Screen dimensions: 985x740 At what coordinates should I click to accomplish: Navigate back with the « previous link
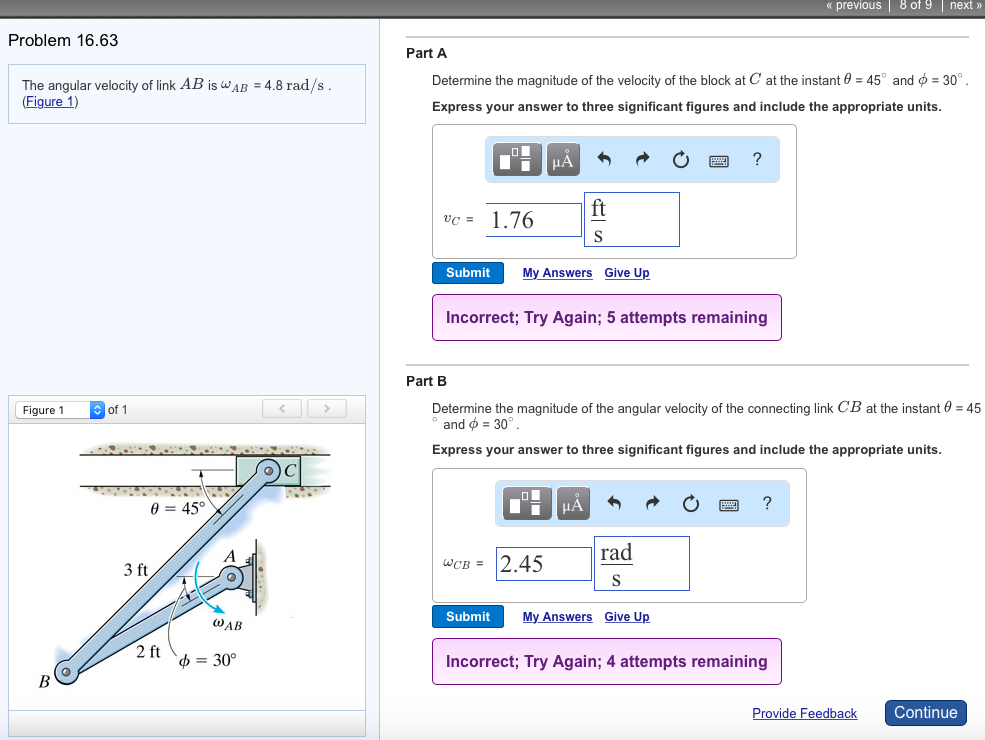coord(852,5)
